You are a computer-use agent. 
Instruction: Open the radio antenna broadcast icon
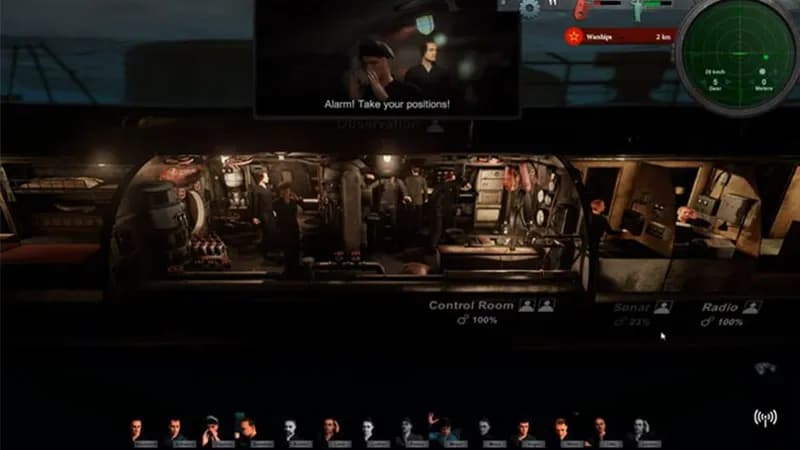click(765, 418)
